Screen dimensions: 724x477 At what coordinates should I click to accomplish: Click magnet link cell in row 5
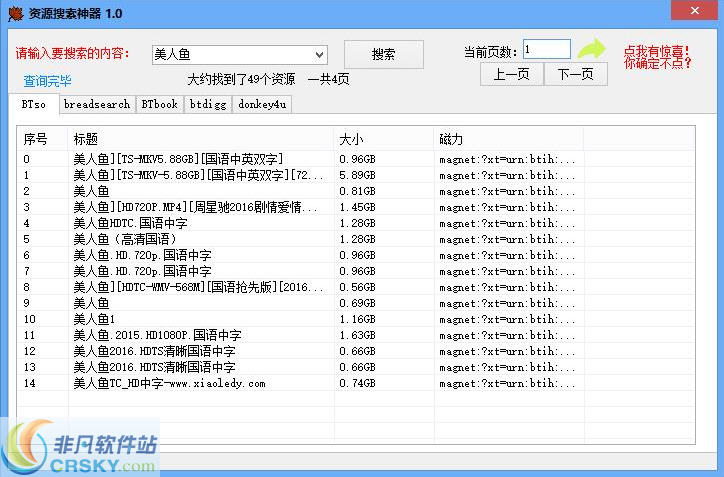(507, 239)
